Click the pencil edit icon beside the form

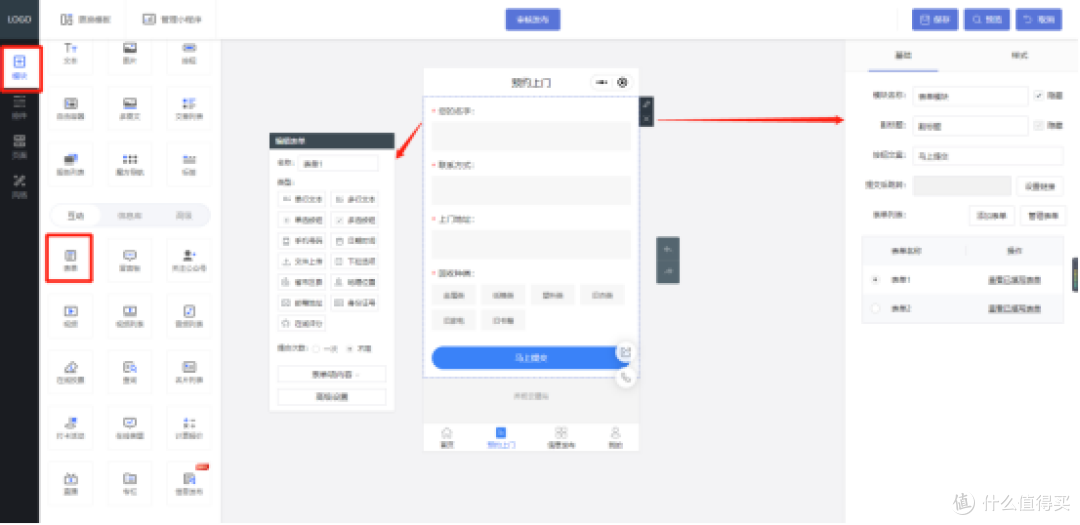tap(646, 105)
